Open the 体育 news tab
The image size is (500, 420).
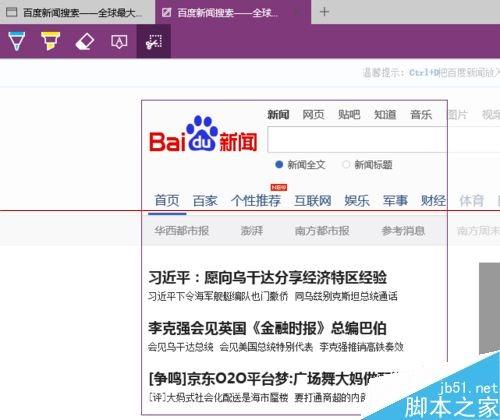click(471, 201)
